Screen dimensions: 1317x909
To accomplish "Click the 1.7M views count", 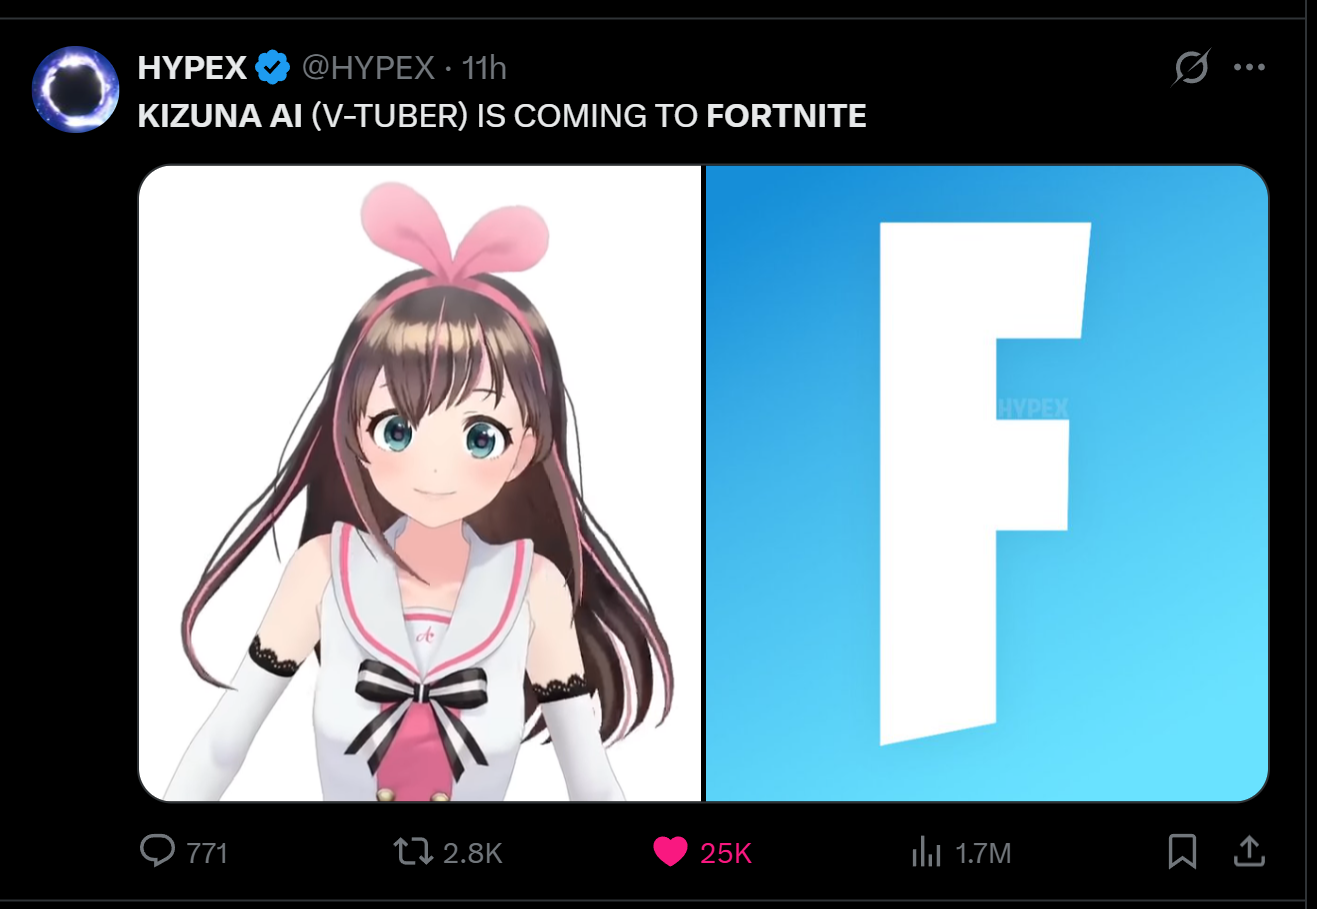I will pyautogui.click(x=983, y=853).
